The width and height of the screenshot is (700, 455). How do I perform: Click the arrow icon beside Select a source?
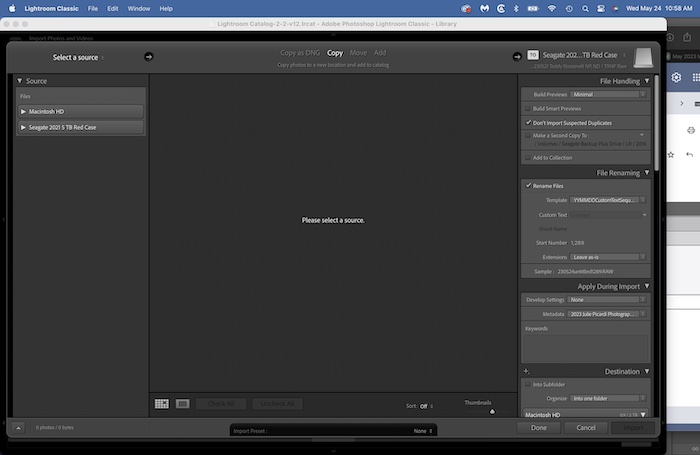(x=149, y=57)
